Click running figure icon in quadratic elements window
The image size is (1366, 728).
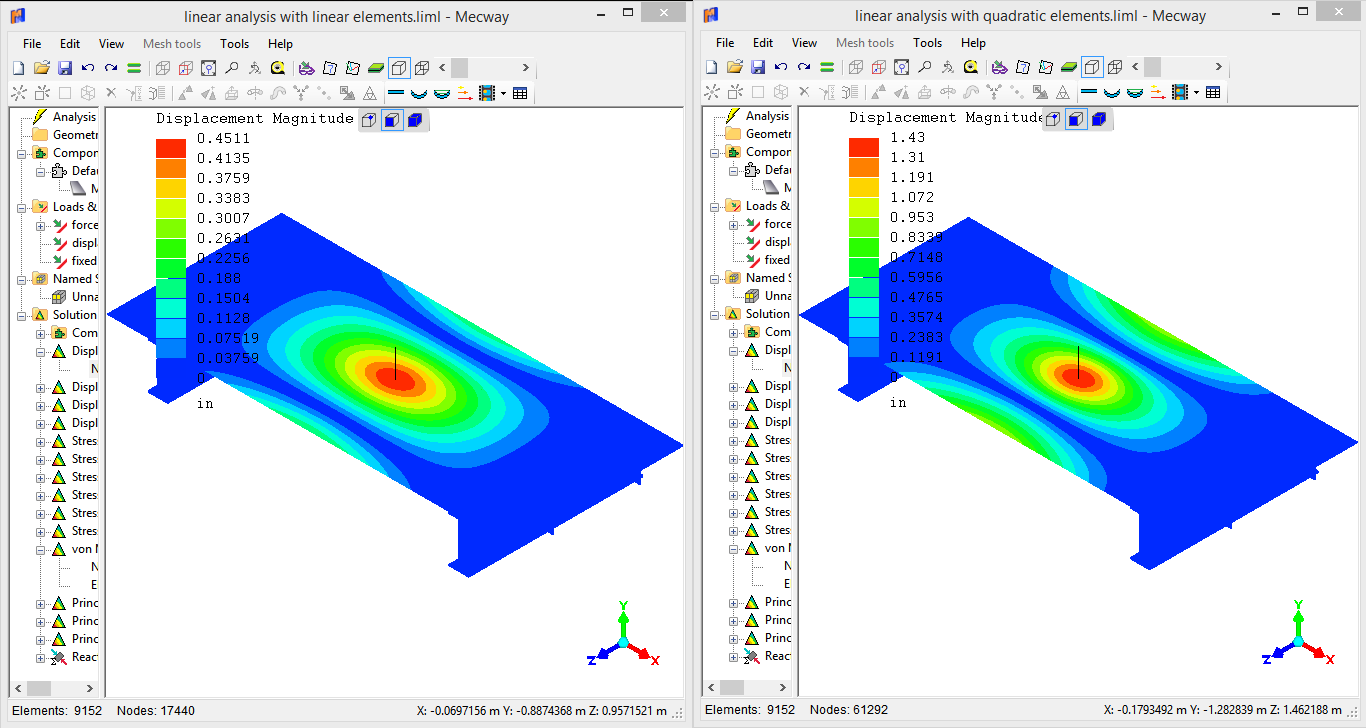pos(948,68)
